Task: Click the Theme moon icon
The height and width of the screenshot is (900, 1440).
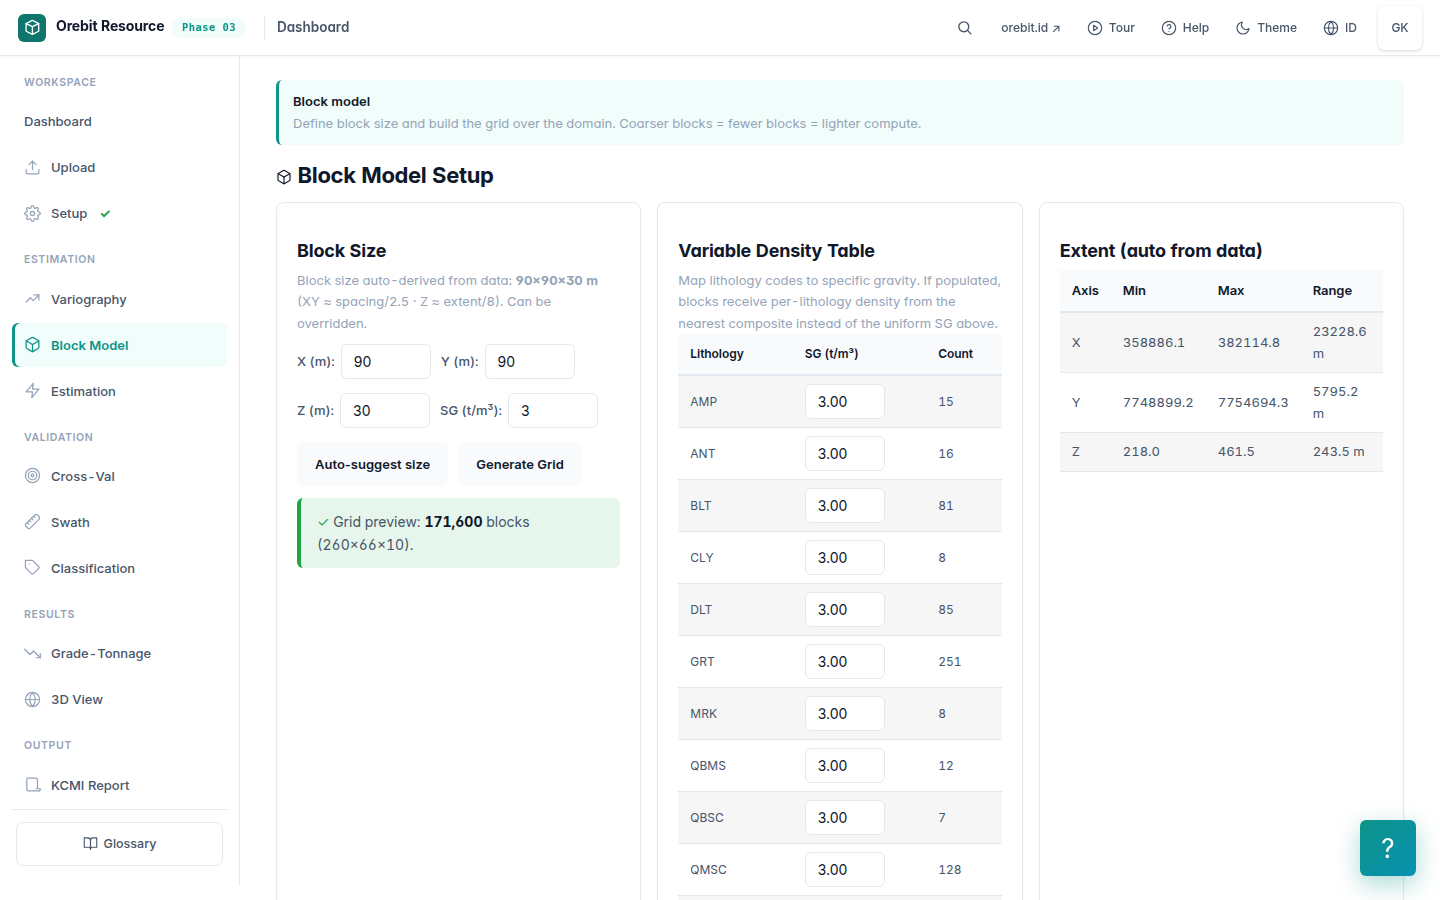Action: (x=1243, y=28)
